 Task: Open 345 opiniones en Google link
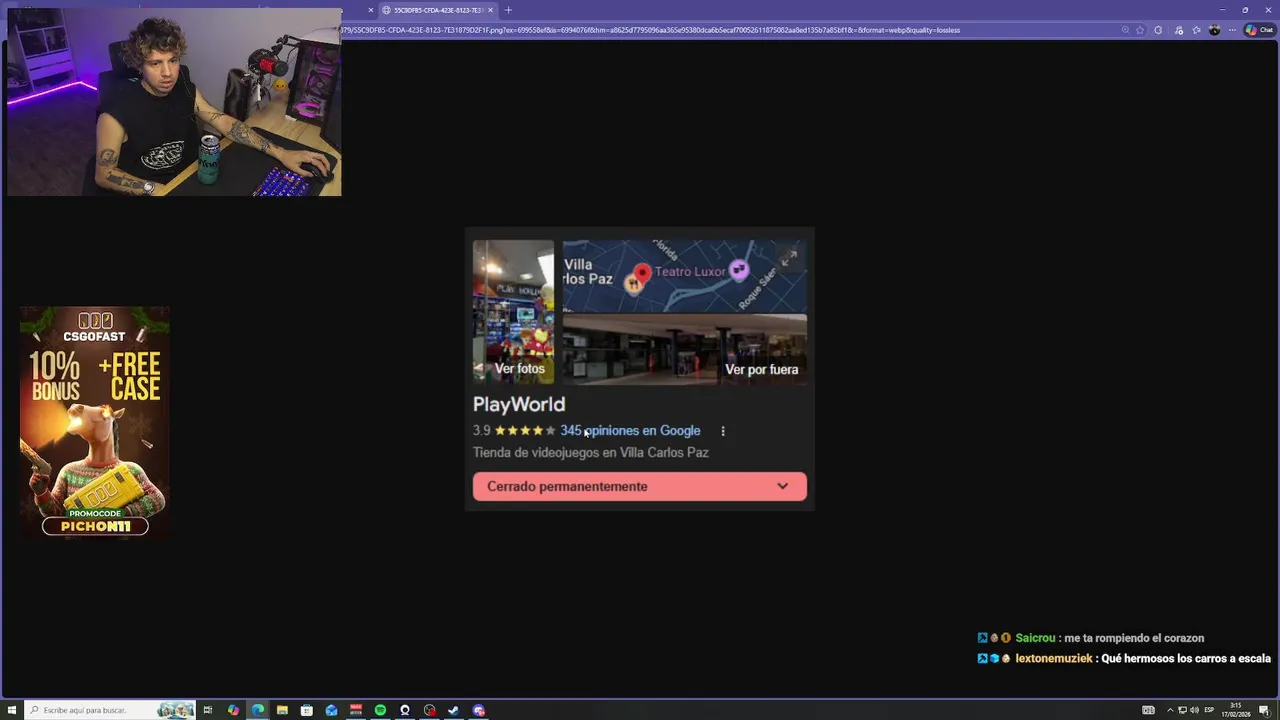[x=630, y=431]
